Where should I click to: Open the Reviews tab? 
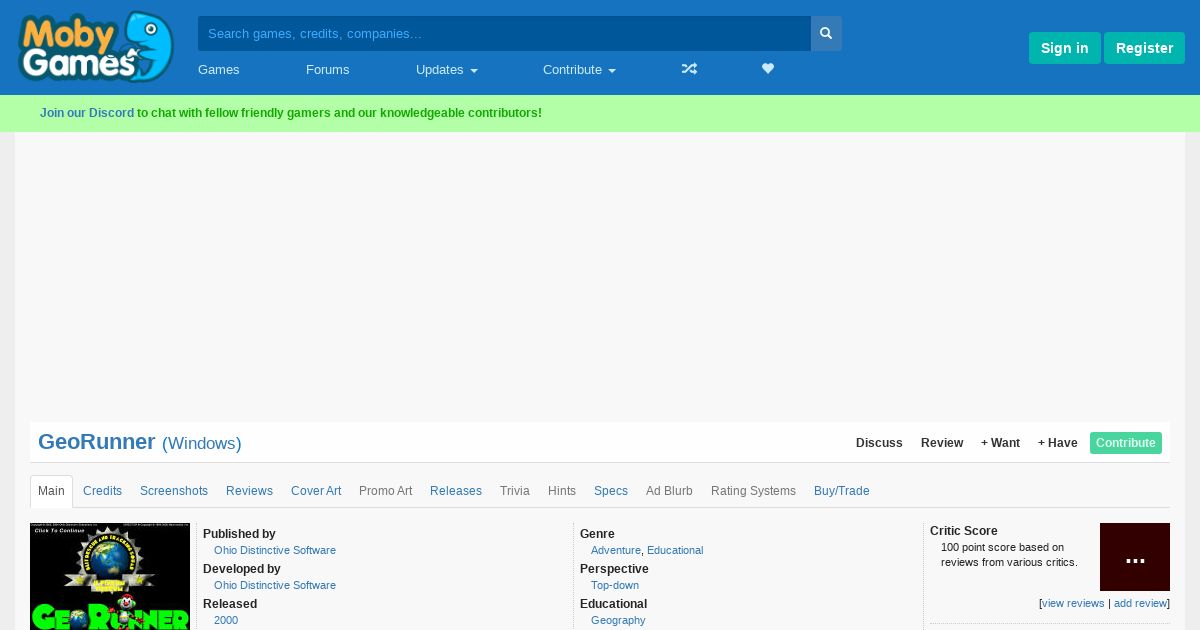[x=249, y=491]
